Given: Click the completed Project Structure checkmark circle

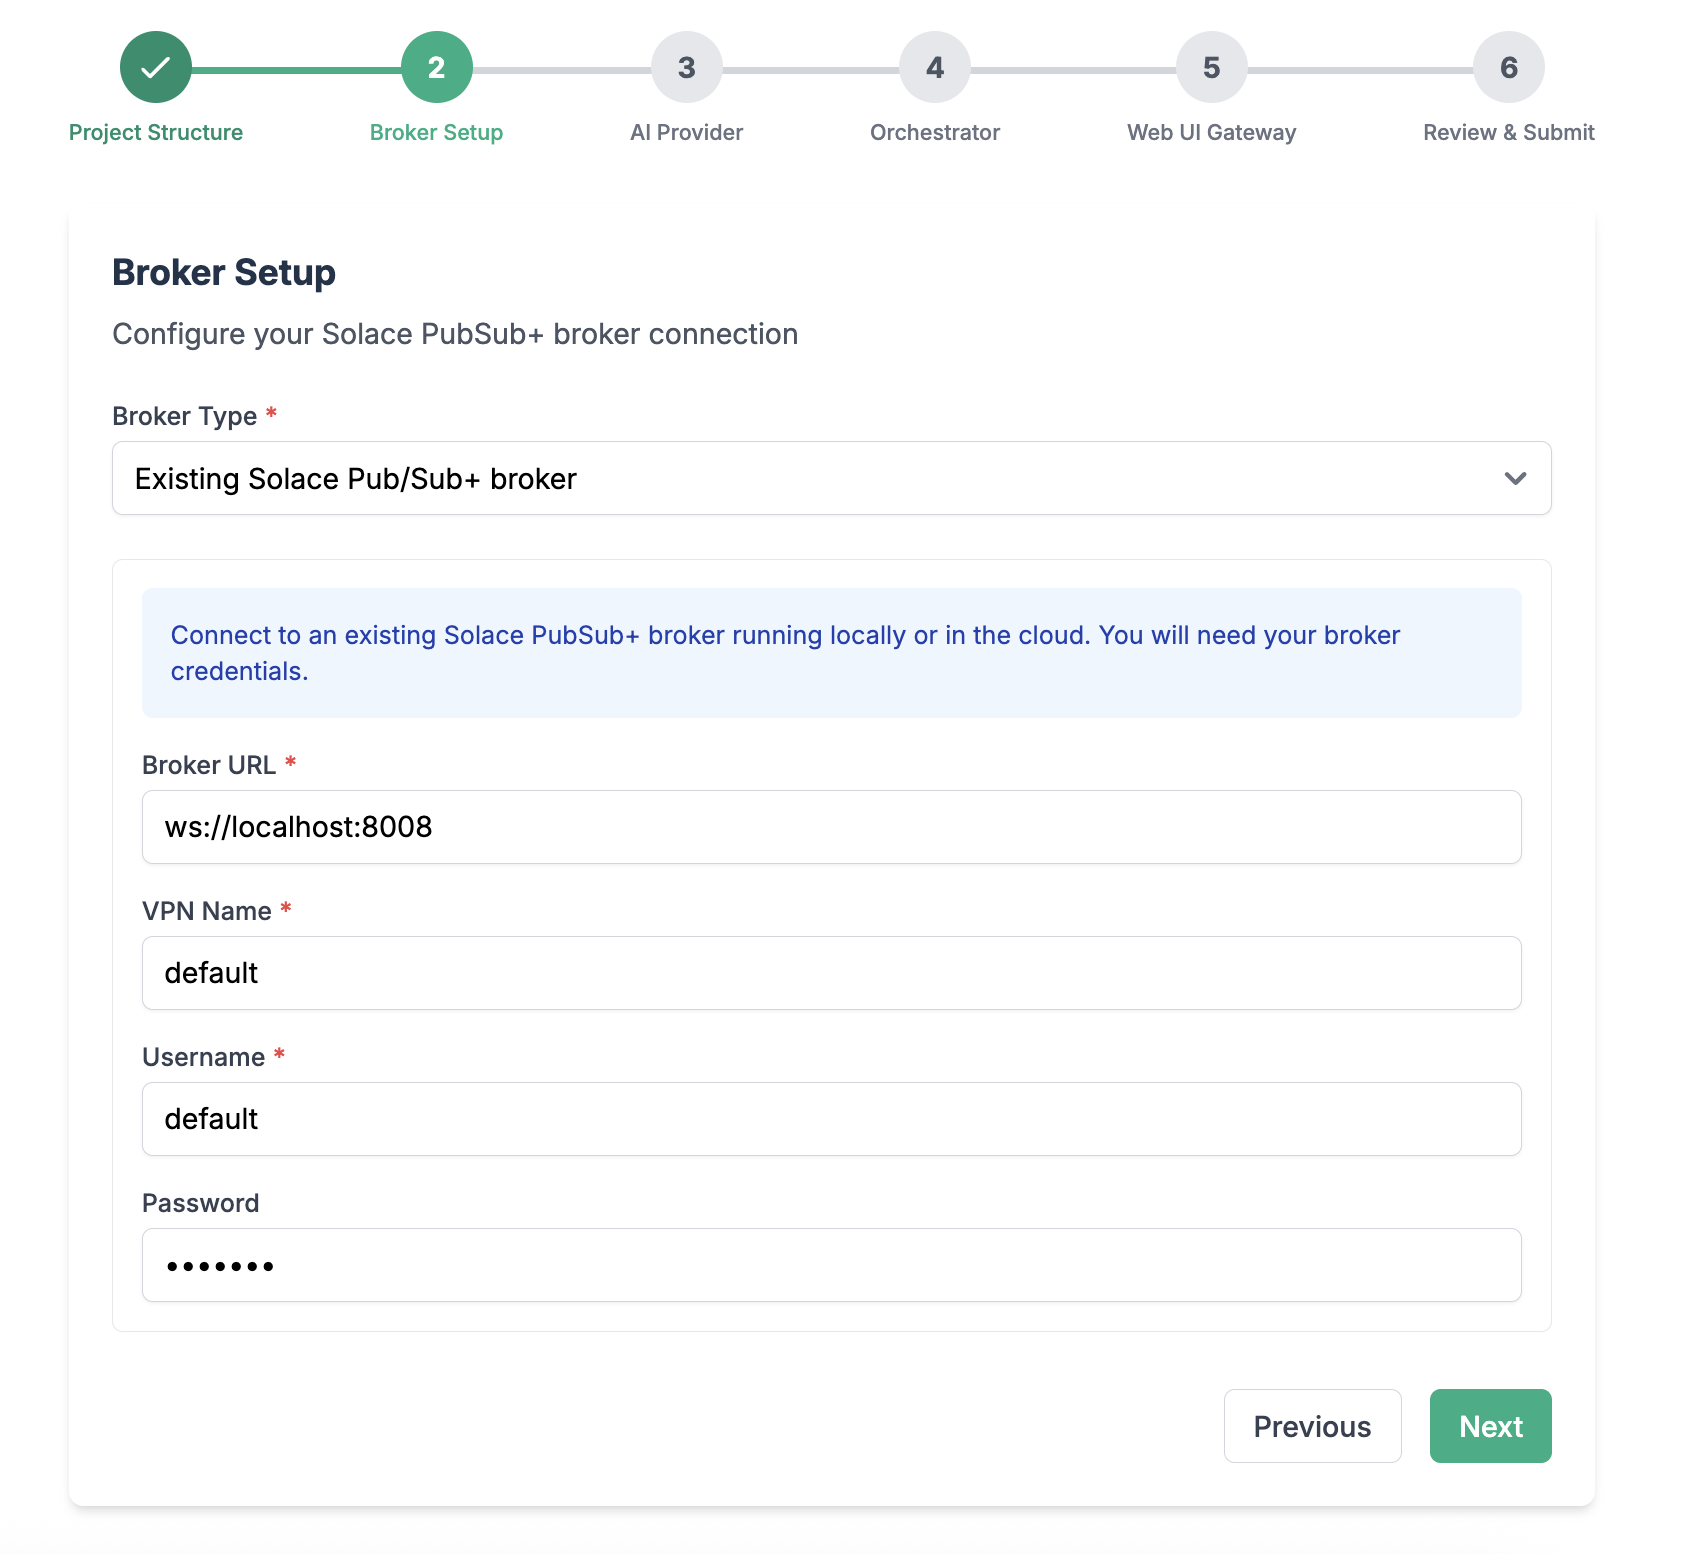Looking at the screenshot, I should point(156,67).
